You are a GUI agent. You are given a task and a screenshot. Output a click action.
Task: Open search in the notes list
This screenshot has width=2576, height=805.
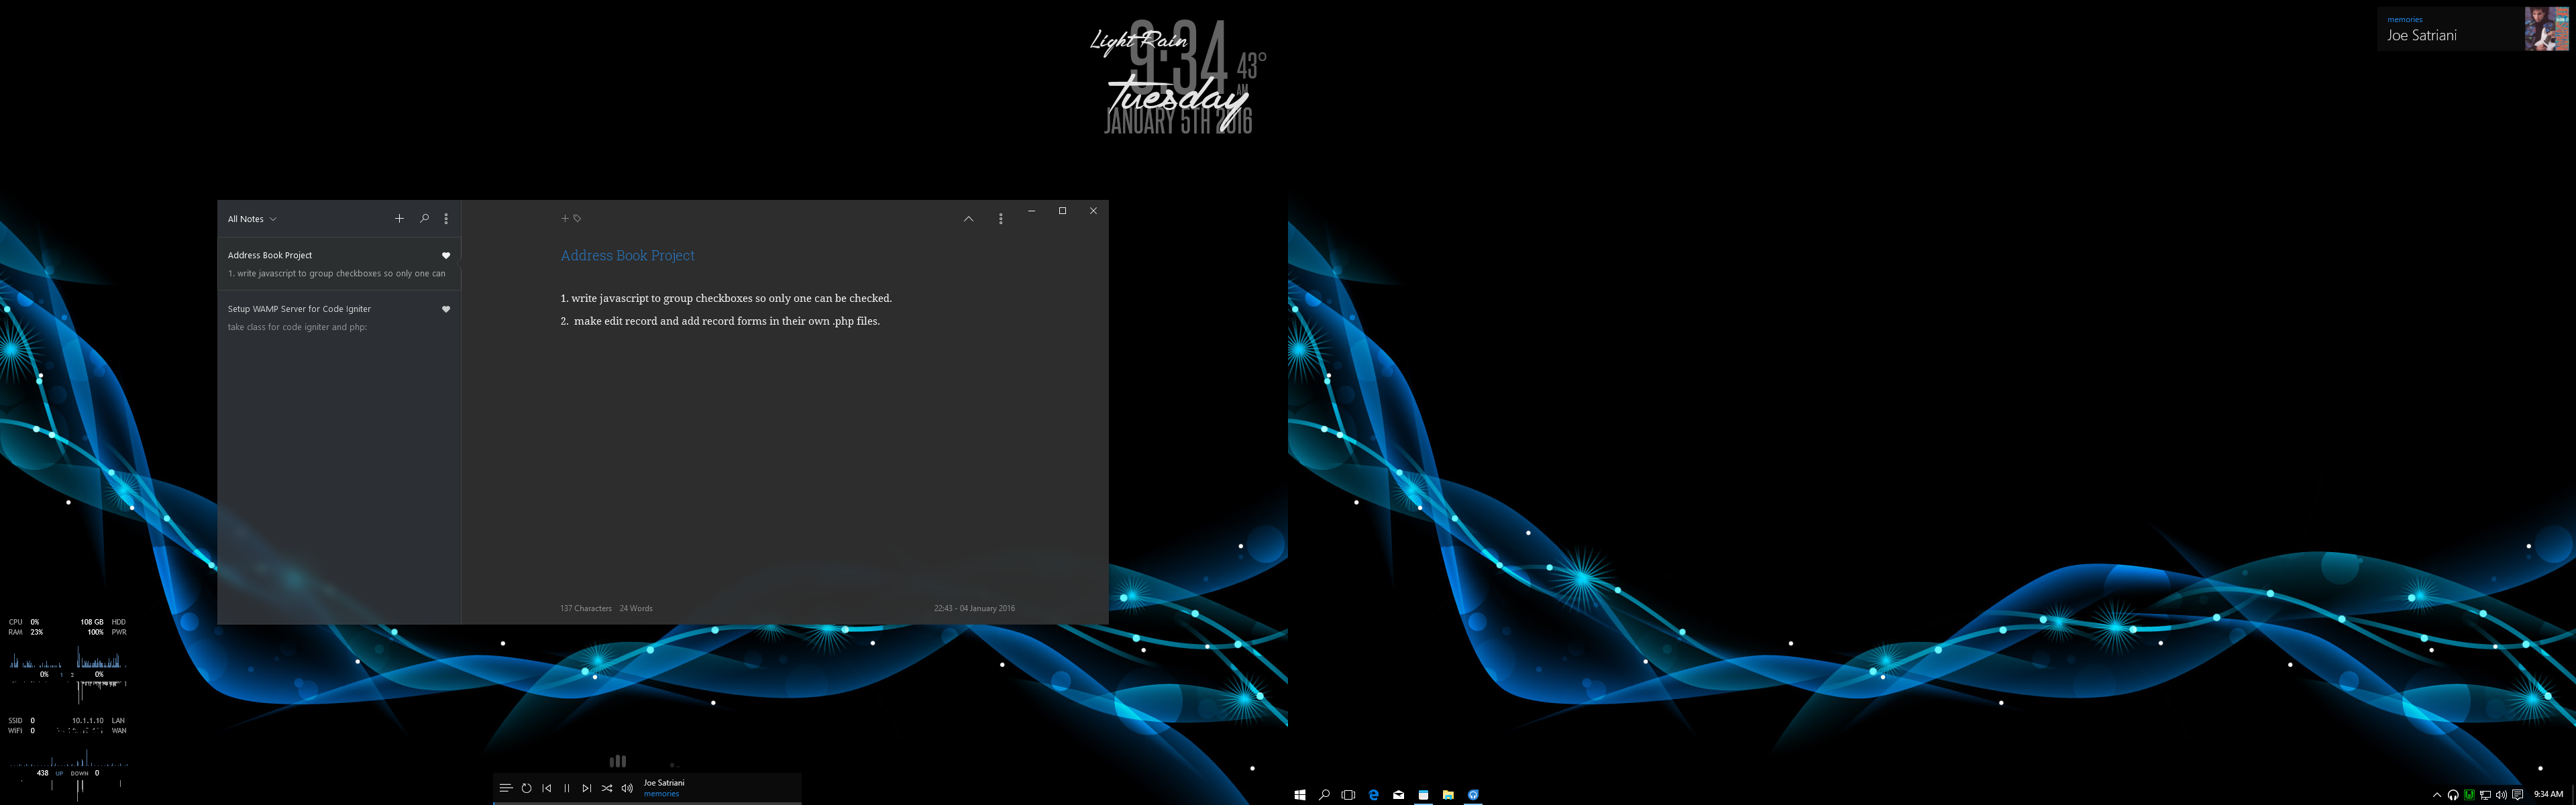(x=424, y=218)
